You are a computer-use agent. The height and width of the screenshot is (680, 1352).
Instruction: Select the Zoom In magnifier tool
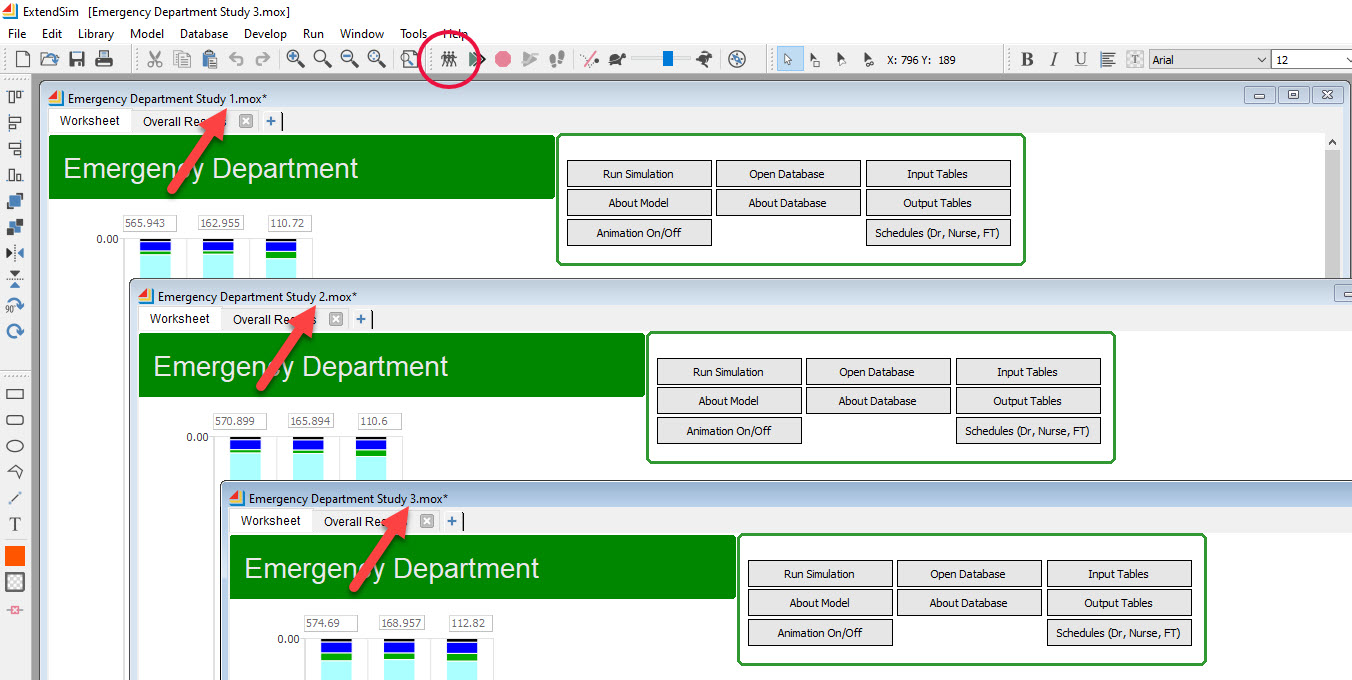pos(295,59)
